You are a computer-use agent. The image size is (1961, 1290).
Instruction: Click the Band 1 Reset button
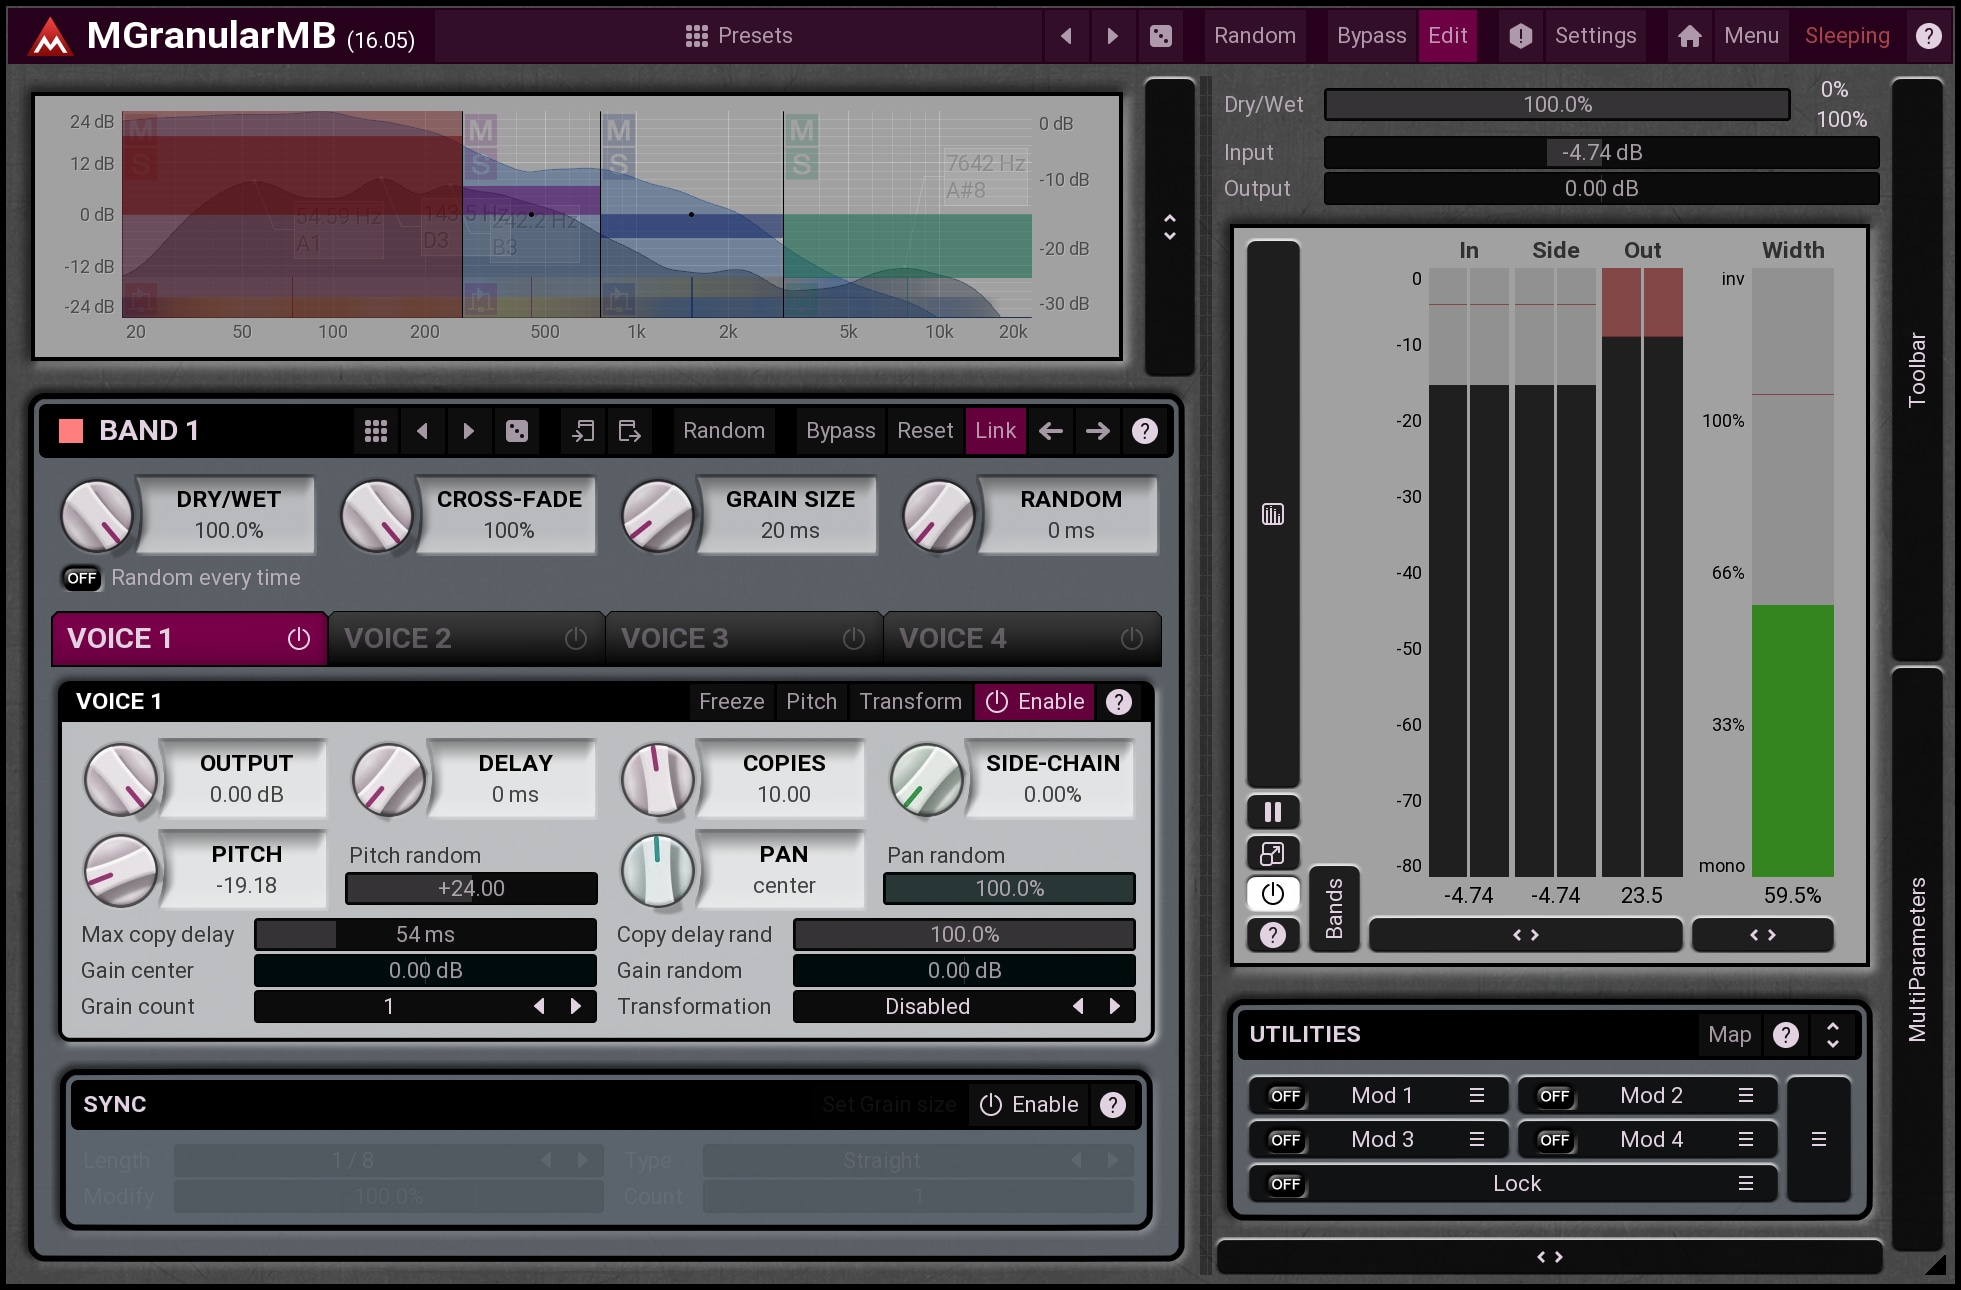pos(925,431)
